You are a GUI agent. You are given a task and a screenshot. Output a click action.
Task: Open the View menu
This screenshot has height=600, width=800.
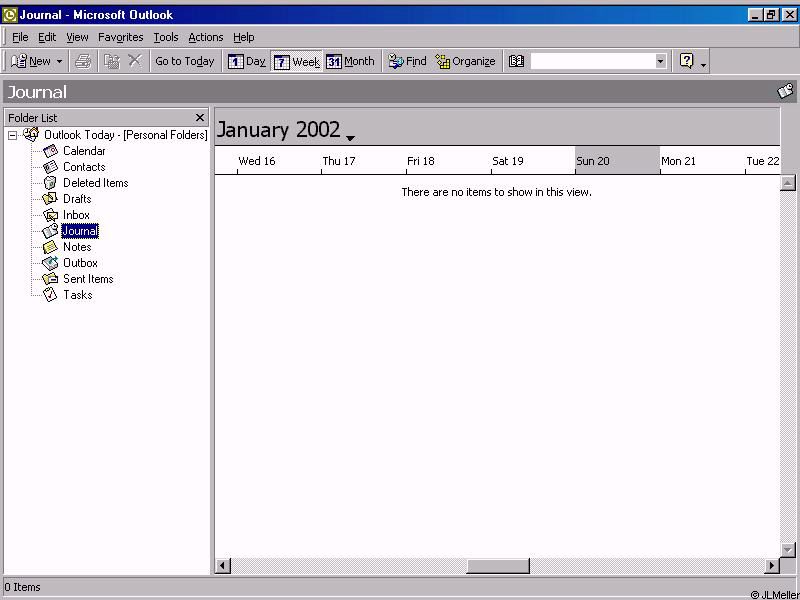click(77, 37)
